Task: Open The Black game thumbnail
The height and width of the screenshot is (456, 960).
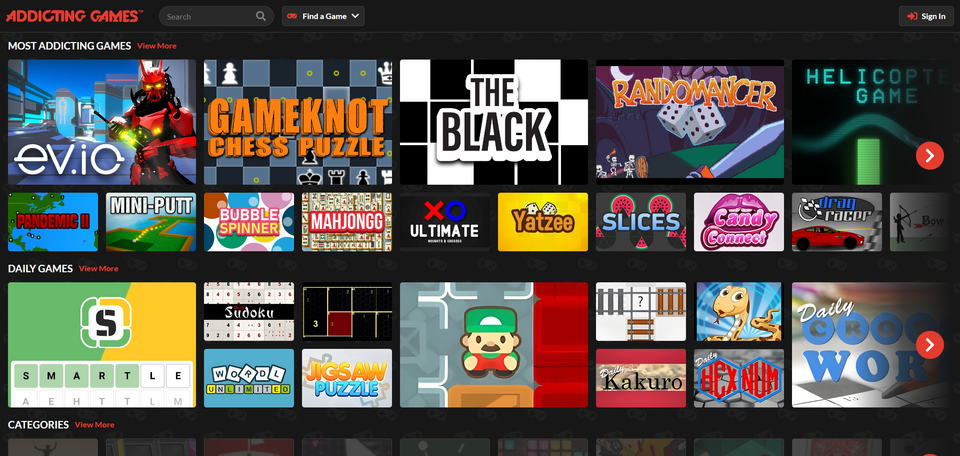Action: coord(494,122)
